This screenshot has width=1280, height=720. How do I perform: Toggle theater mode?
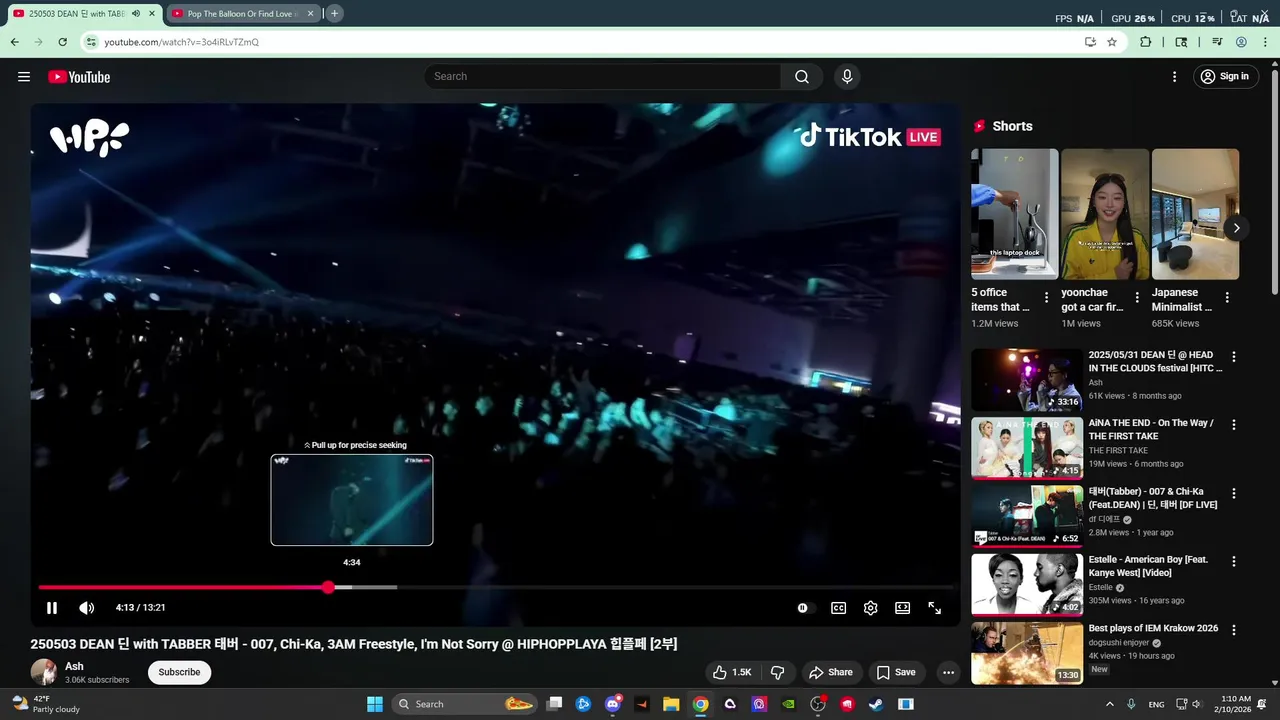[903, 608]
